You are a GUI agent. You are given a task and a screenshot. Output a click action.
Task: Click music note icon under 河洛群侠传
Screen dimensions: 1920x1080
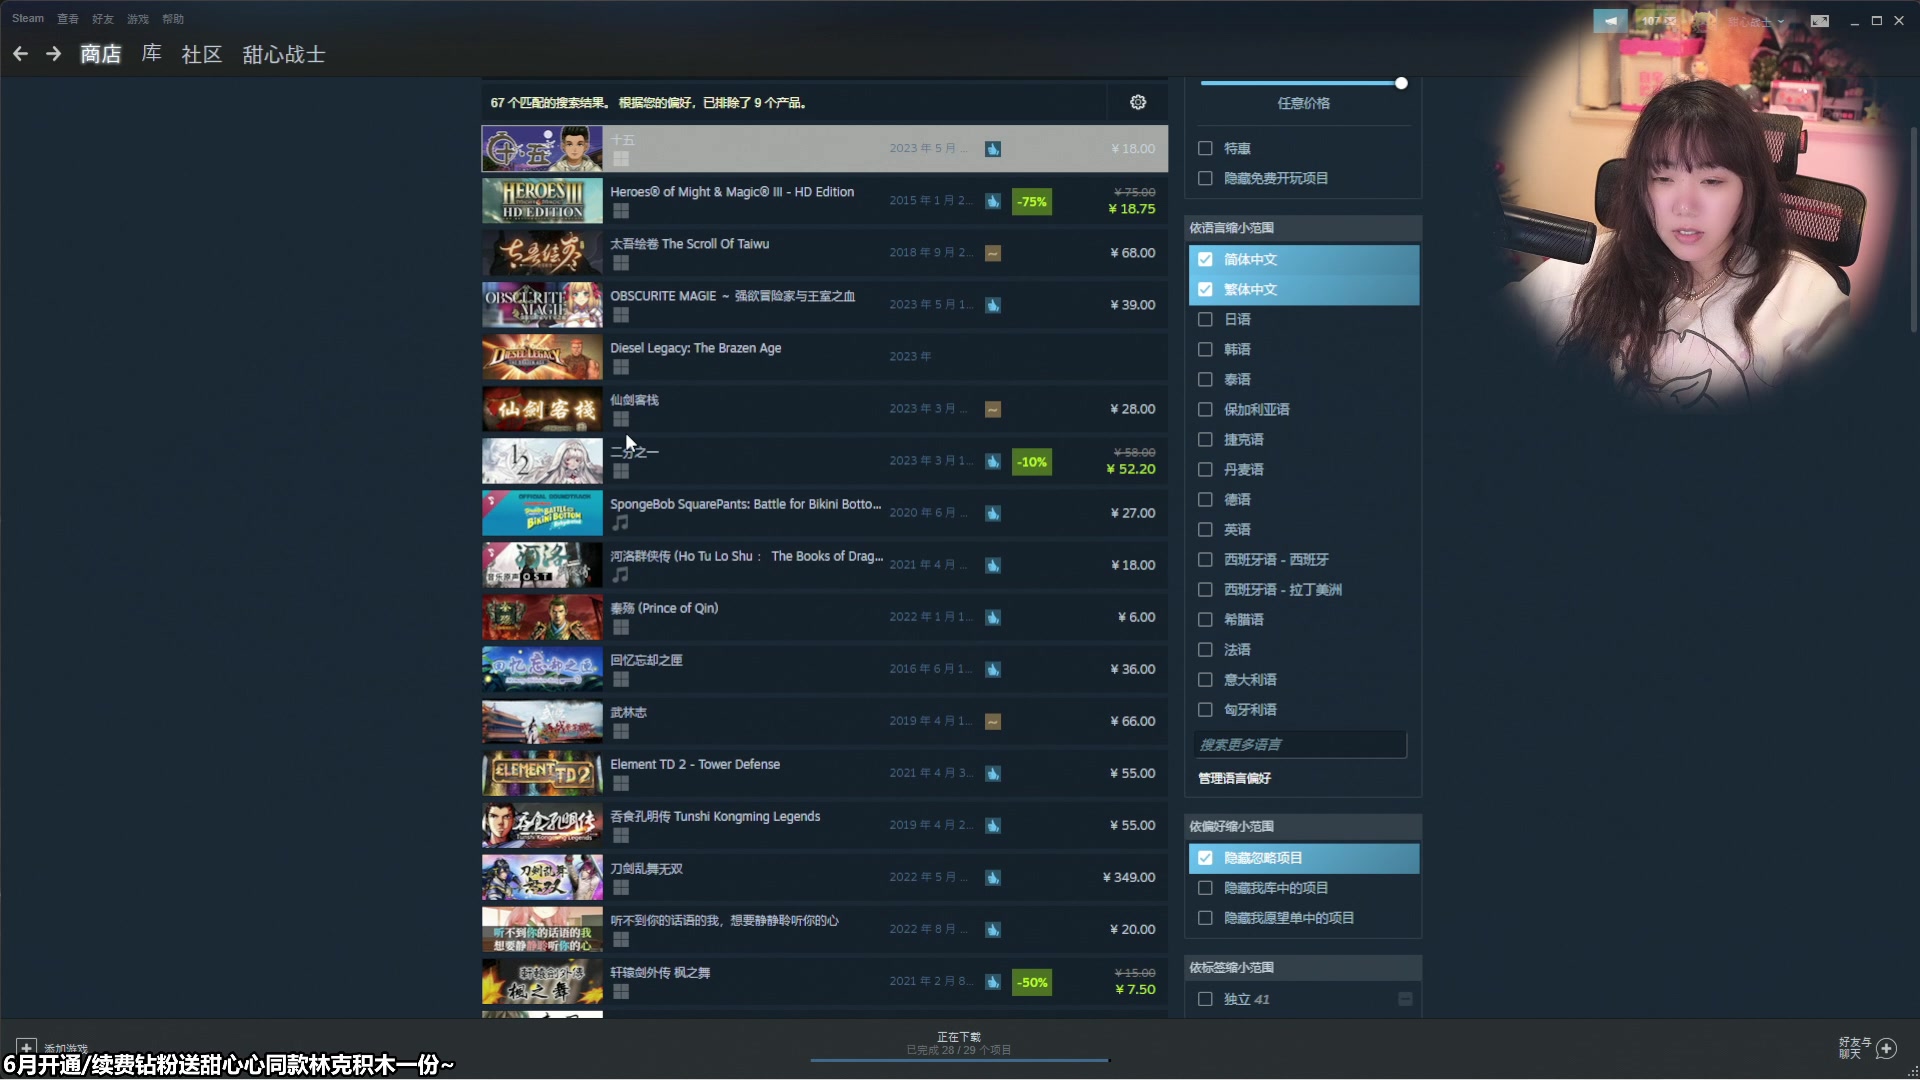coord(621,575)
